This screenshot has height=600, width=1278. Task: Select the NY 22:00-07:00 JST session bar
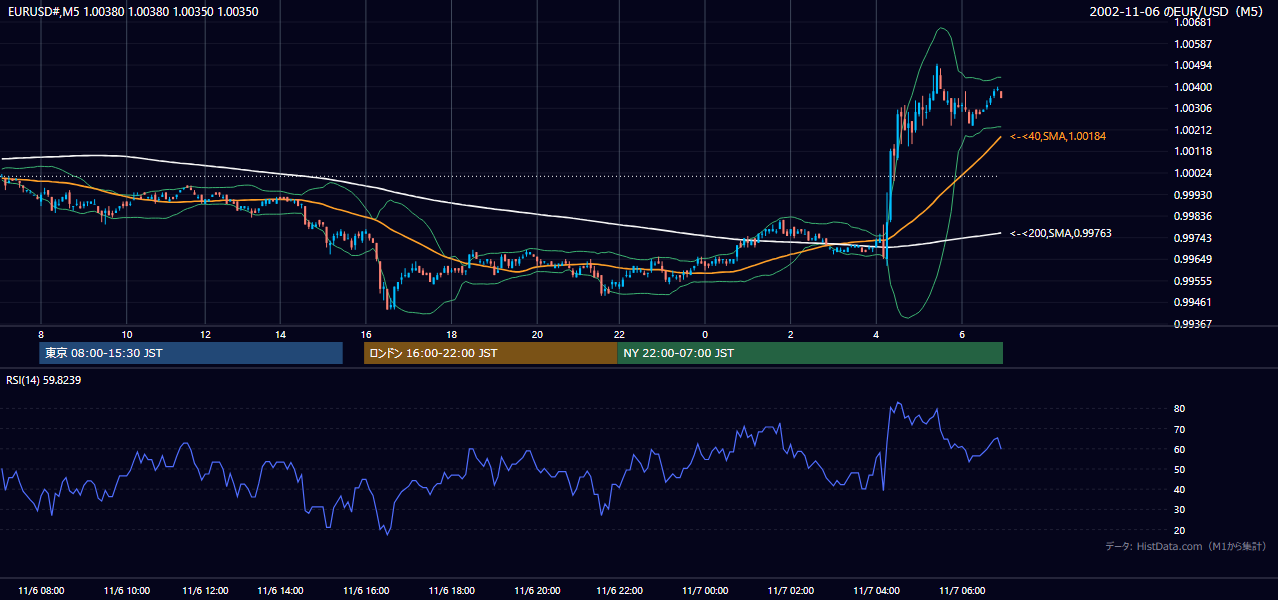[x=810, y=353]
